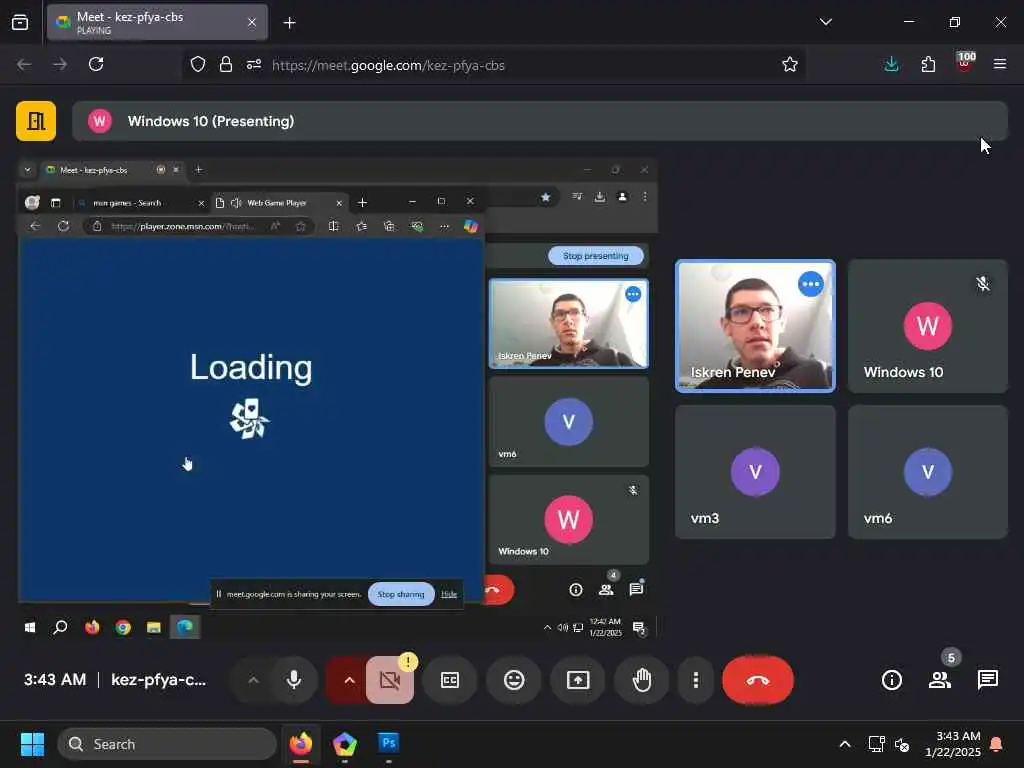Open a new Firefox tab
1024x768 pixels.
pyautogui.click(x=289, y=23)
